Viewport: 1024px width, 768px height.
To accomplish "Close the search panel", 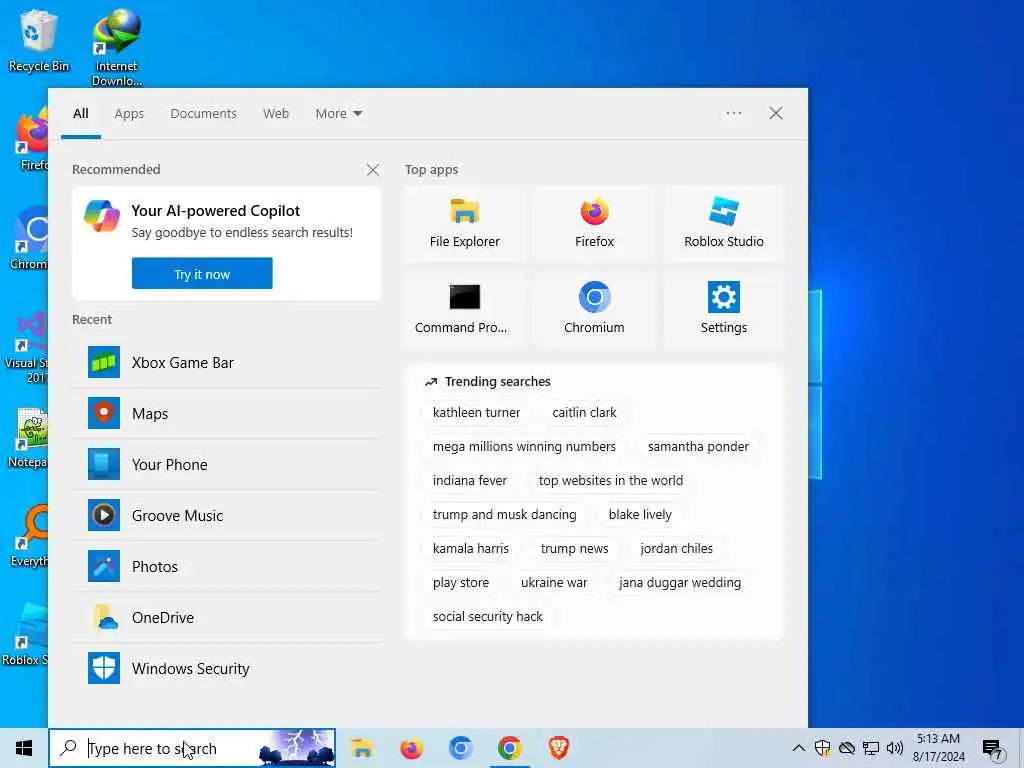I will tap(775, 113).
